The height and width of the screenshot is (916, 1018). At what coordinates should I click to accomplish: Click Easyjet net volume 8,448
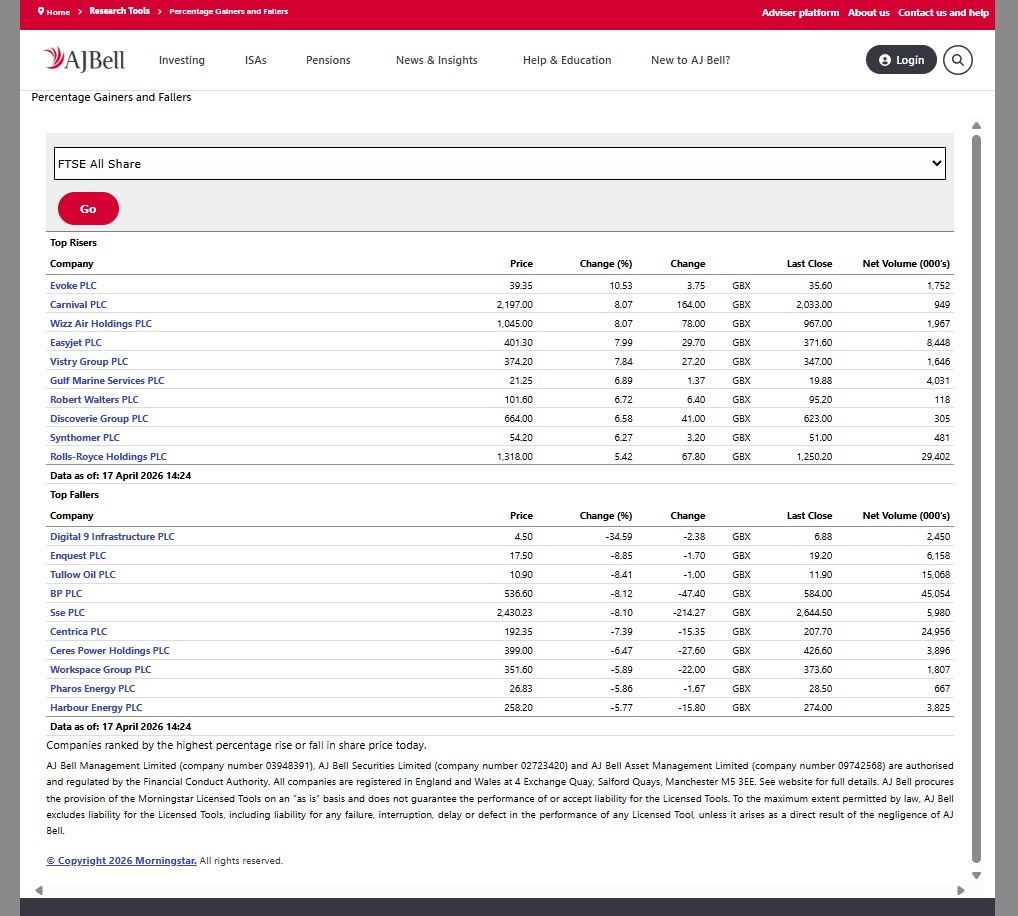[x=938, y=342]
